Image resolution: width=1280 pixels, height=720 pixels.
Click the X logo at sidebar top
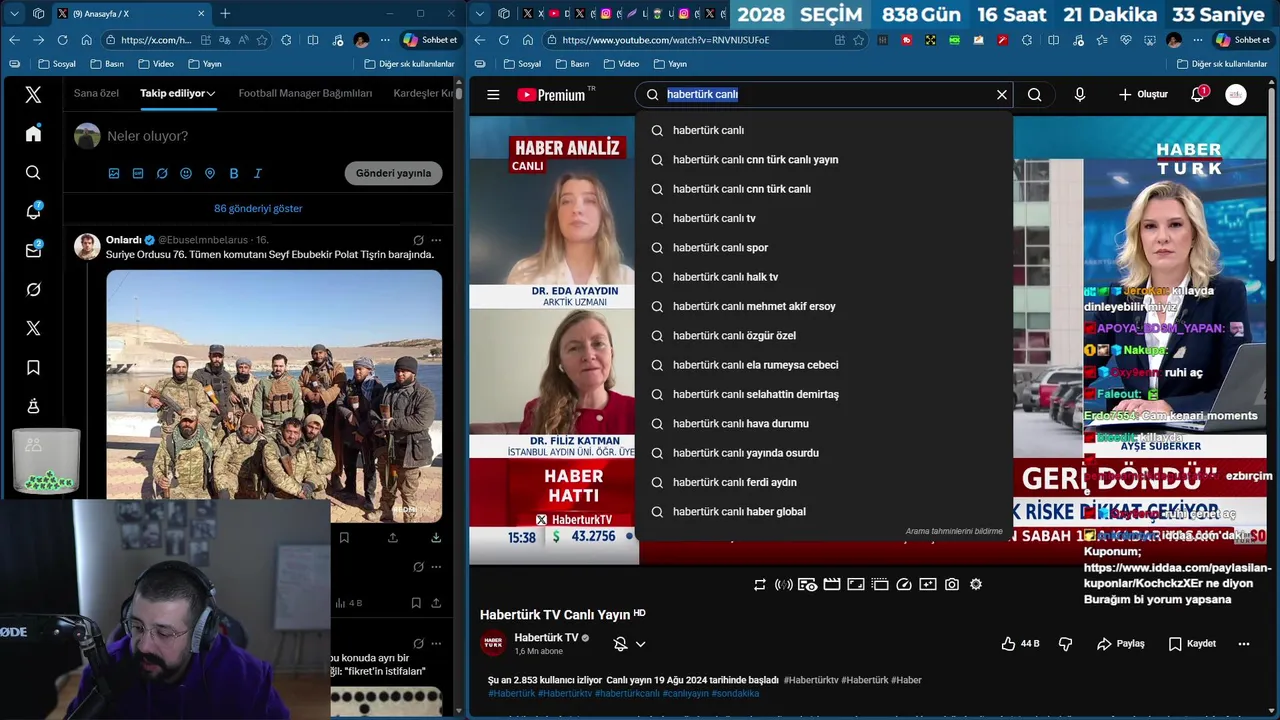(33, 95)
